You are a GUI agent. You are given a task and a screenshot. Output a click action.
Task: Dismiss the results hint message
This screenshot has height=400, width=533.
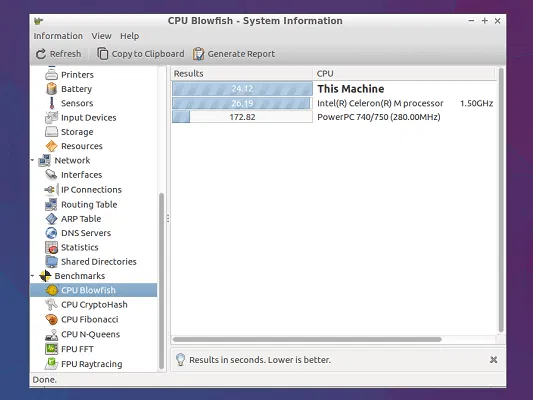[x=494, y=360]
